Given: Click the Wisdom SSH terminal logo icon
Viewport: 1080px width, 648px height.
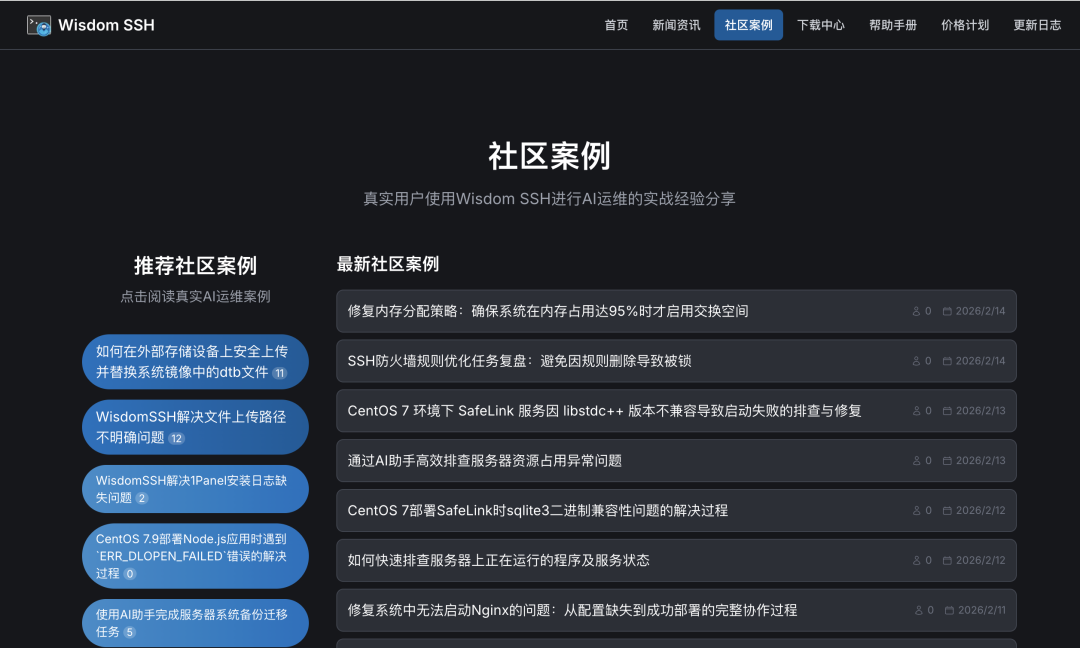Looking at the screenshot, I should pyautogui.click(x=39, y=25).
